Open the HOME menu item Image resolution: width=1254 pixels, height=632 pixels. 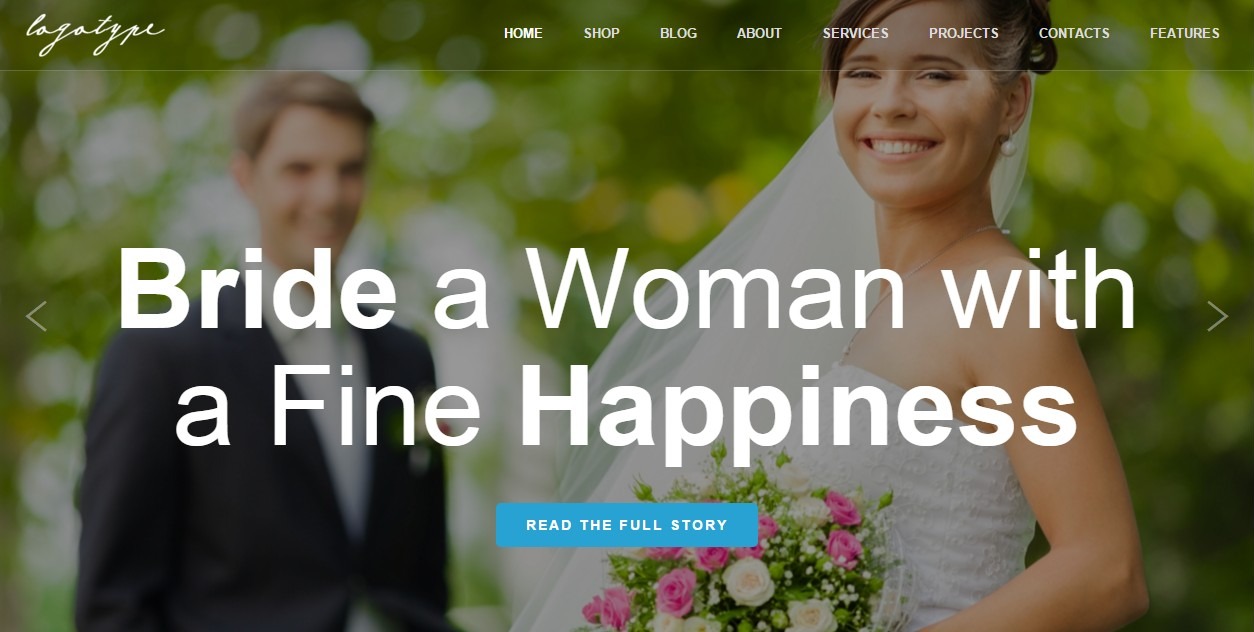[523, 33]
